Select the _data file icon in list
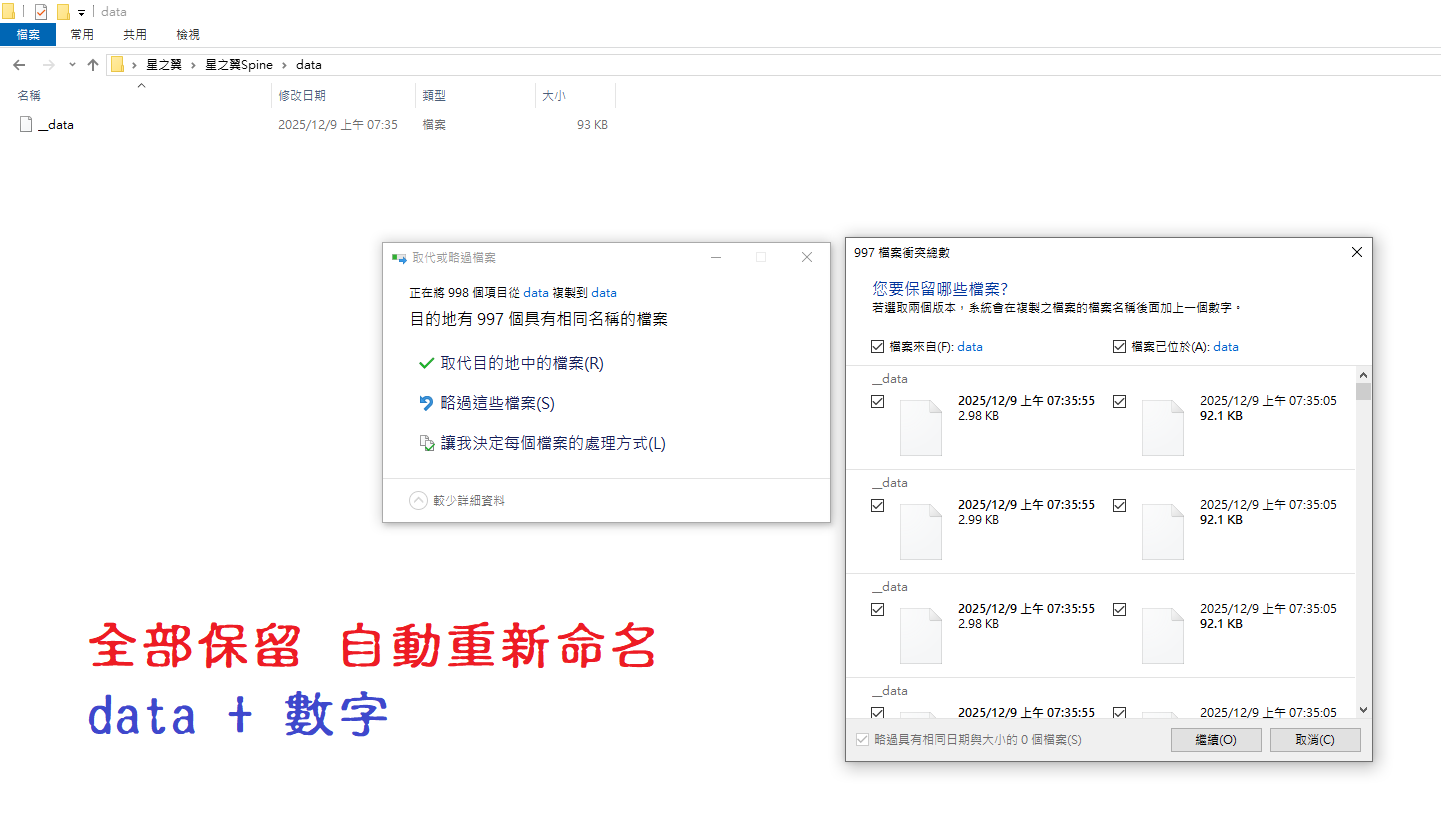The image size is (1441, 819). click(x=26, y=125)
